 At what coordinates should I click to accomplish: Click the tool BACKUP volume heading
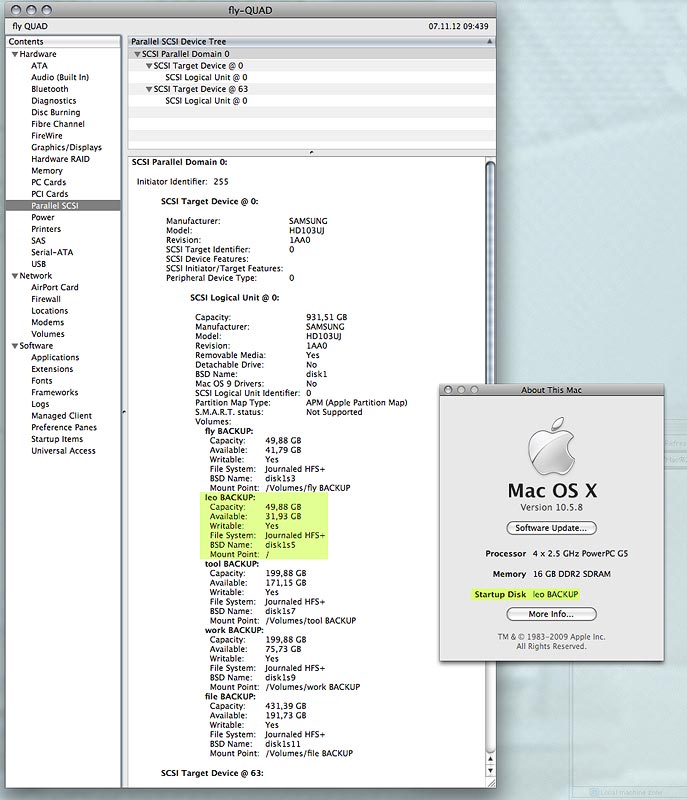click(x=232, y=564)
